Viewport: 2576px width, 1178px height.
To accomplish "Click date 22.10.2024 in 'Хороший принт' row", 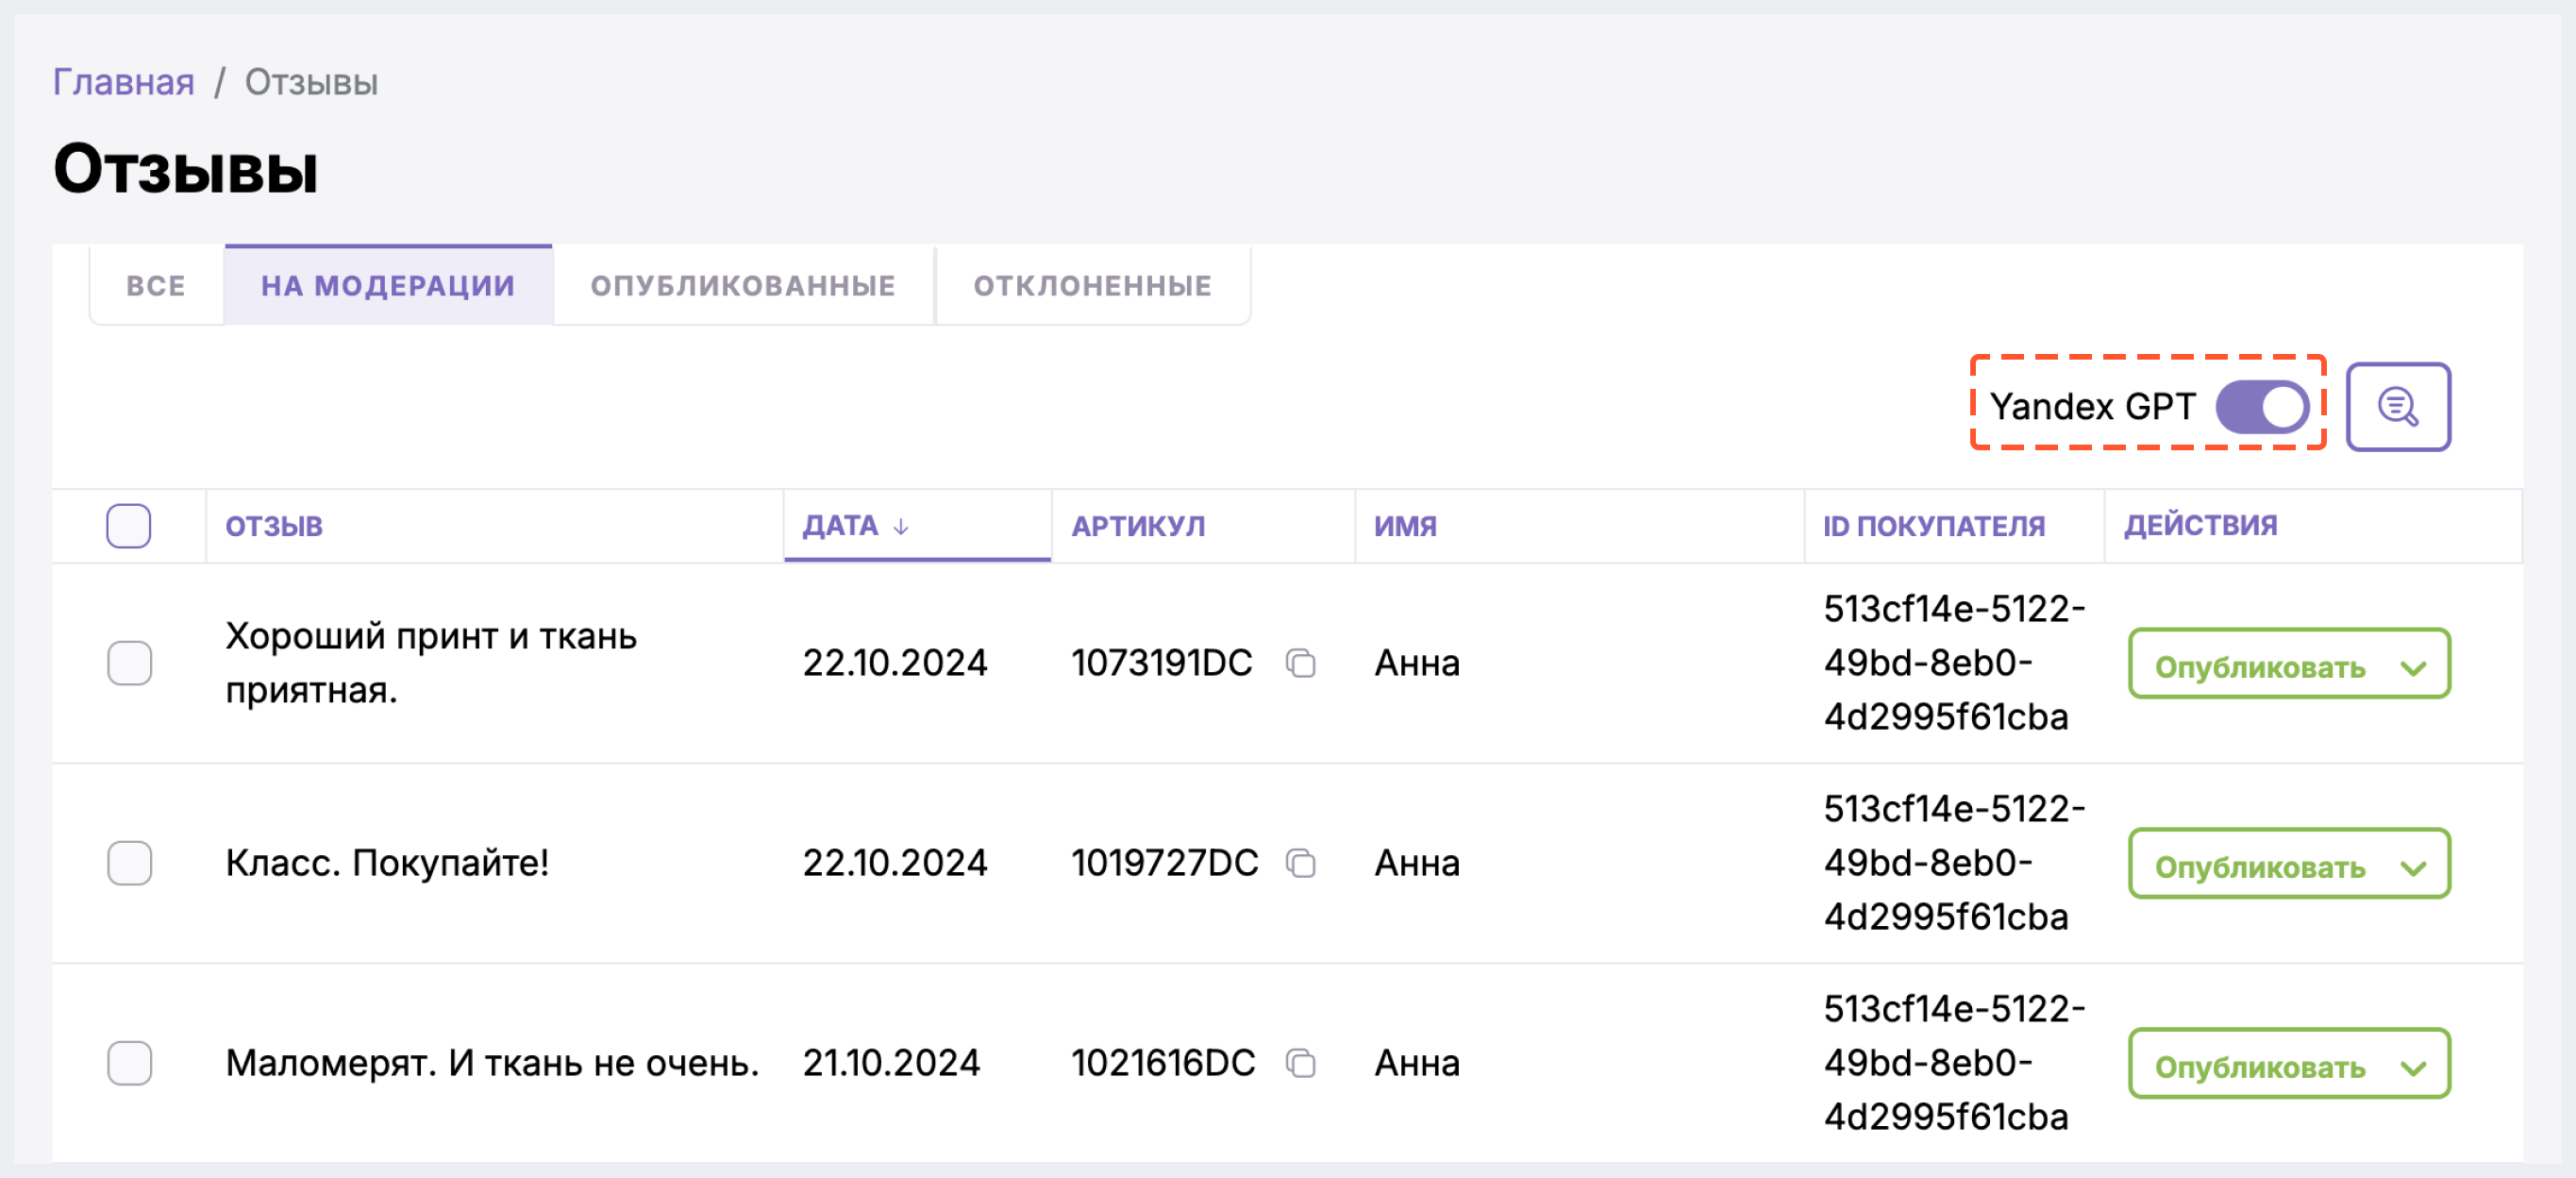I will pyautogui.click(x=895, y=663).
